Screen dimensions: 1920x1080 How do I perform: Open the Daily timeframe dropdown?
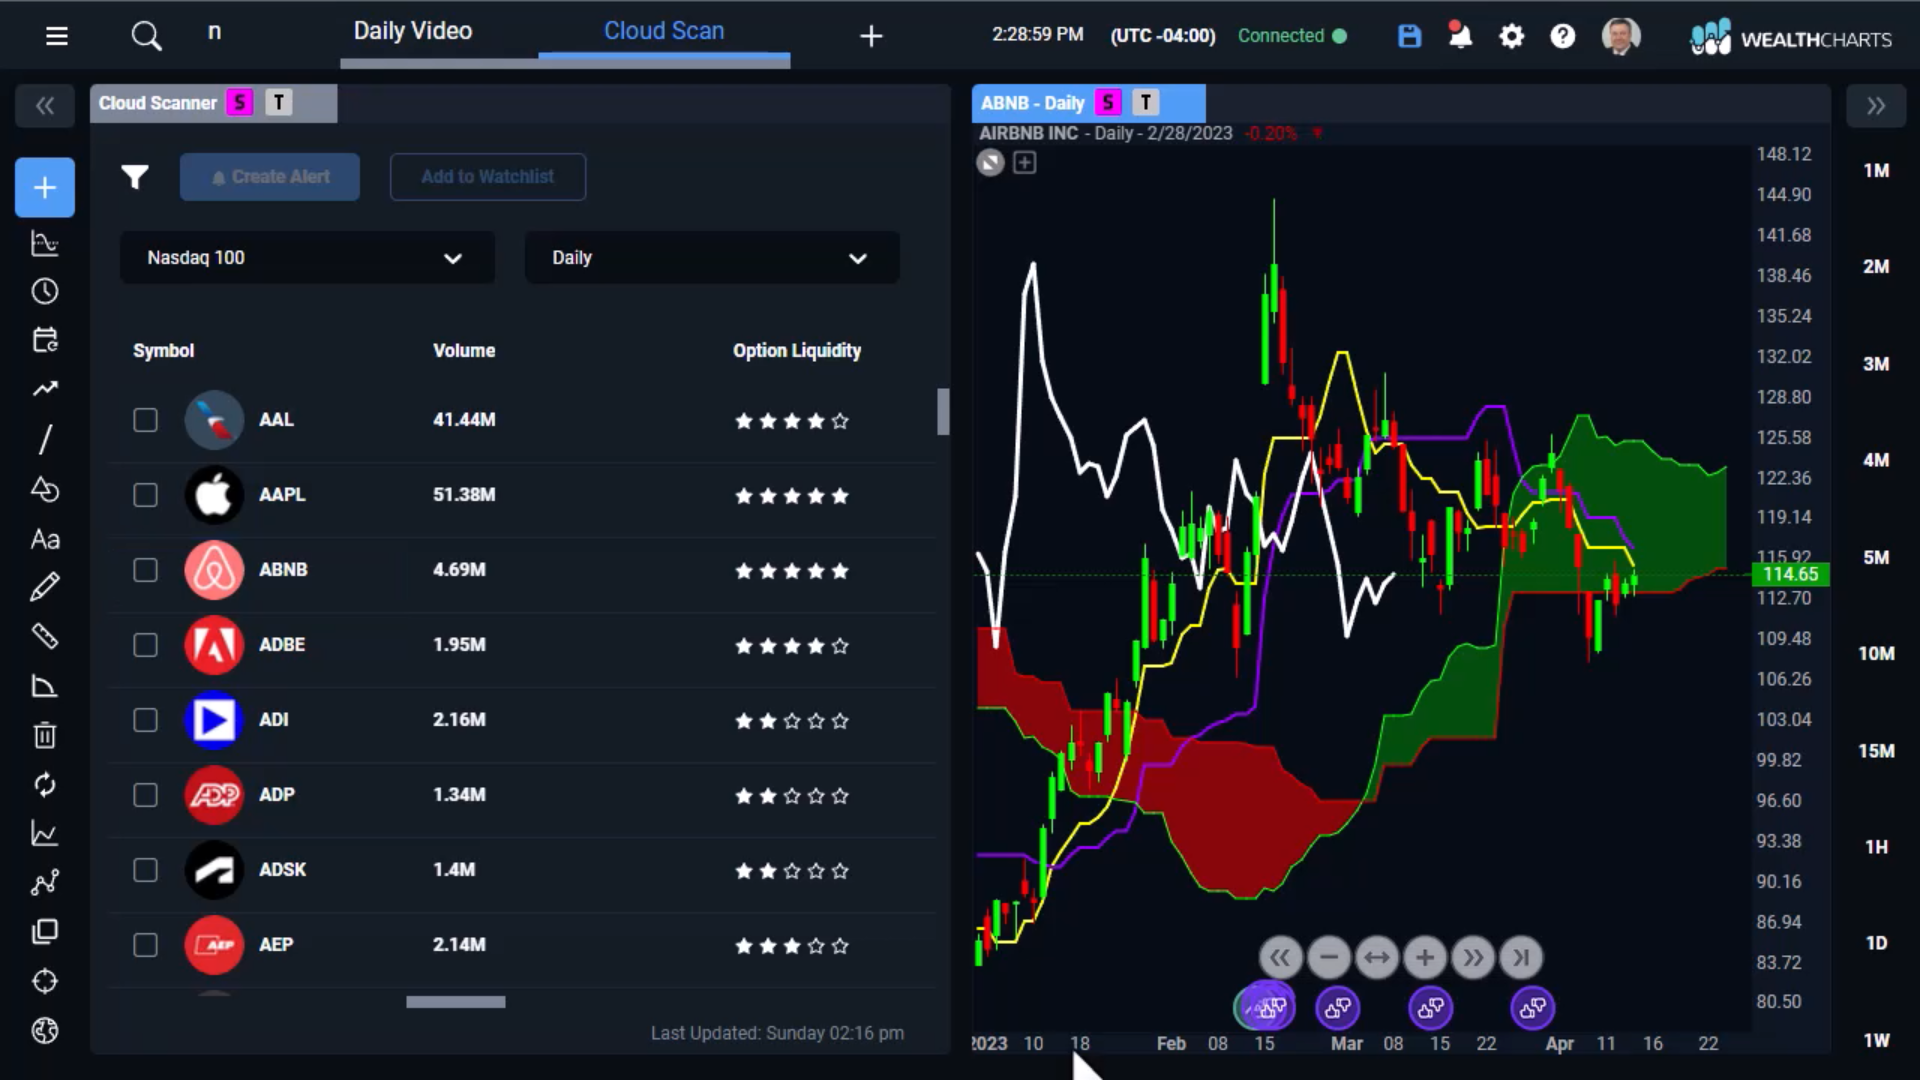[x=712, y=258]
